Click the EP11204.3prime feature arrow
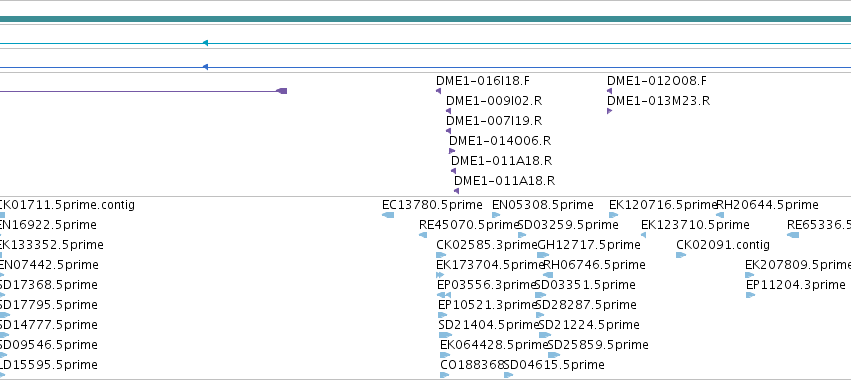This screenshot has height=380, width=851. tap(750, 295)
